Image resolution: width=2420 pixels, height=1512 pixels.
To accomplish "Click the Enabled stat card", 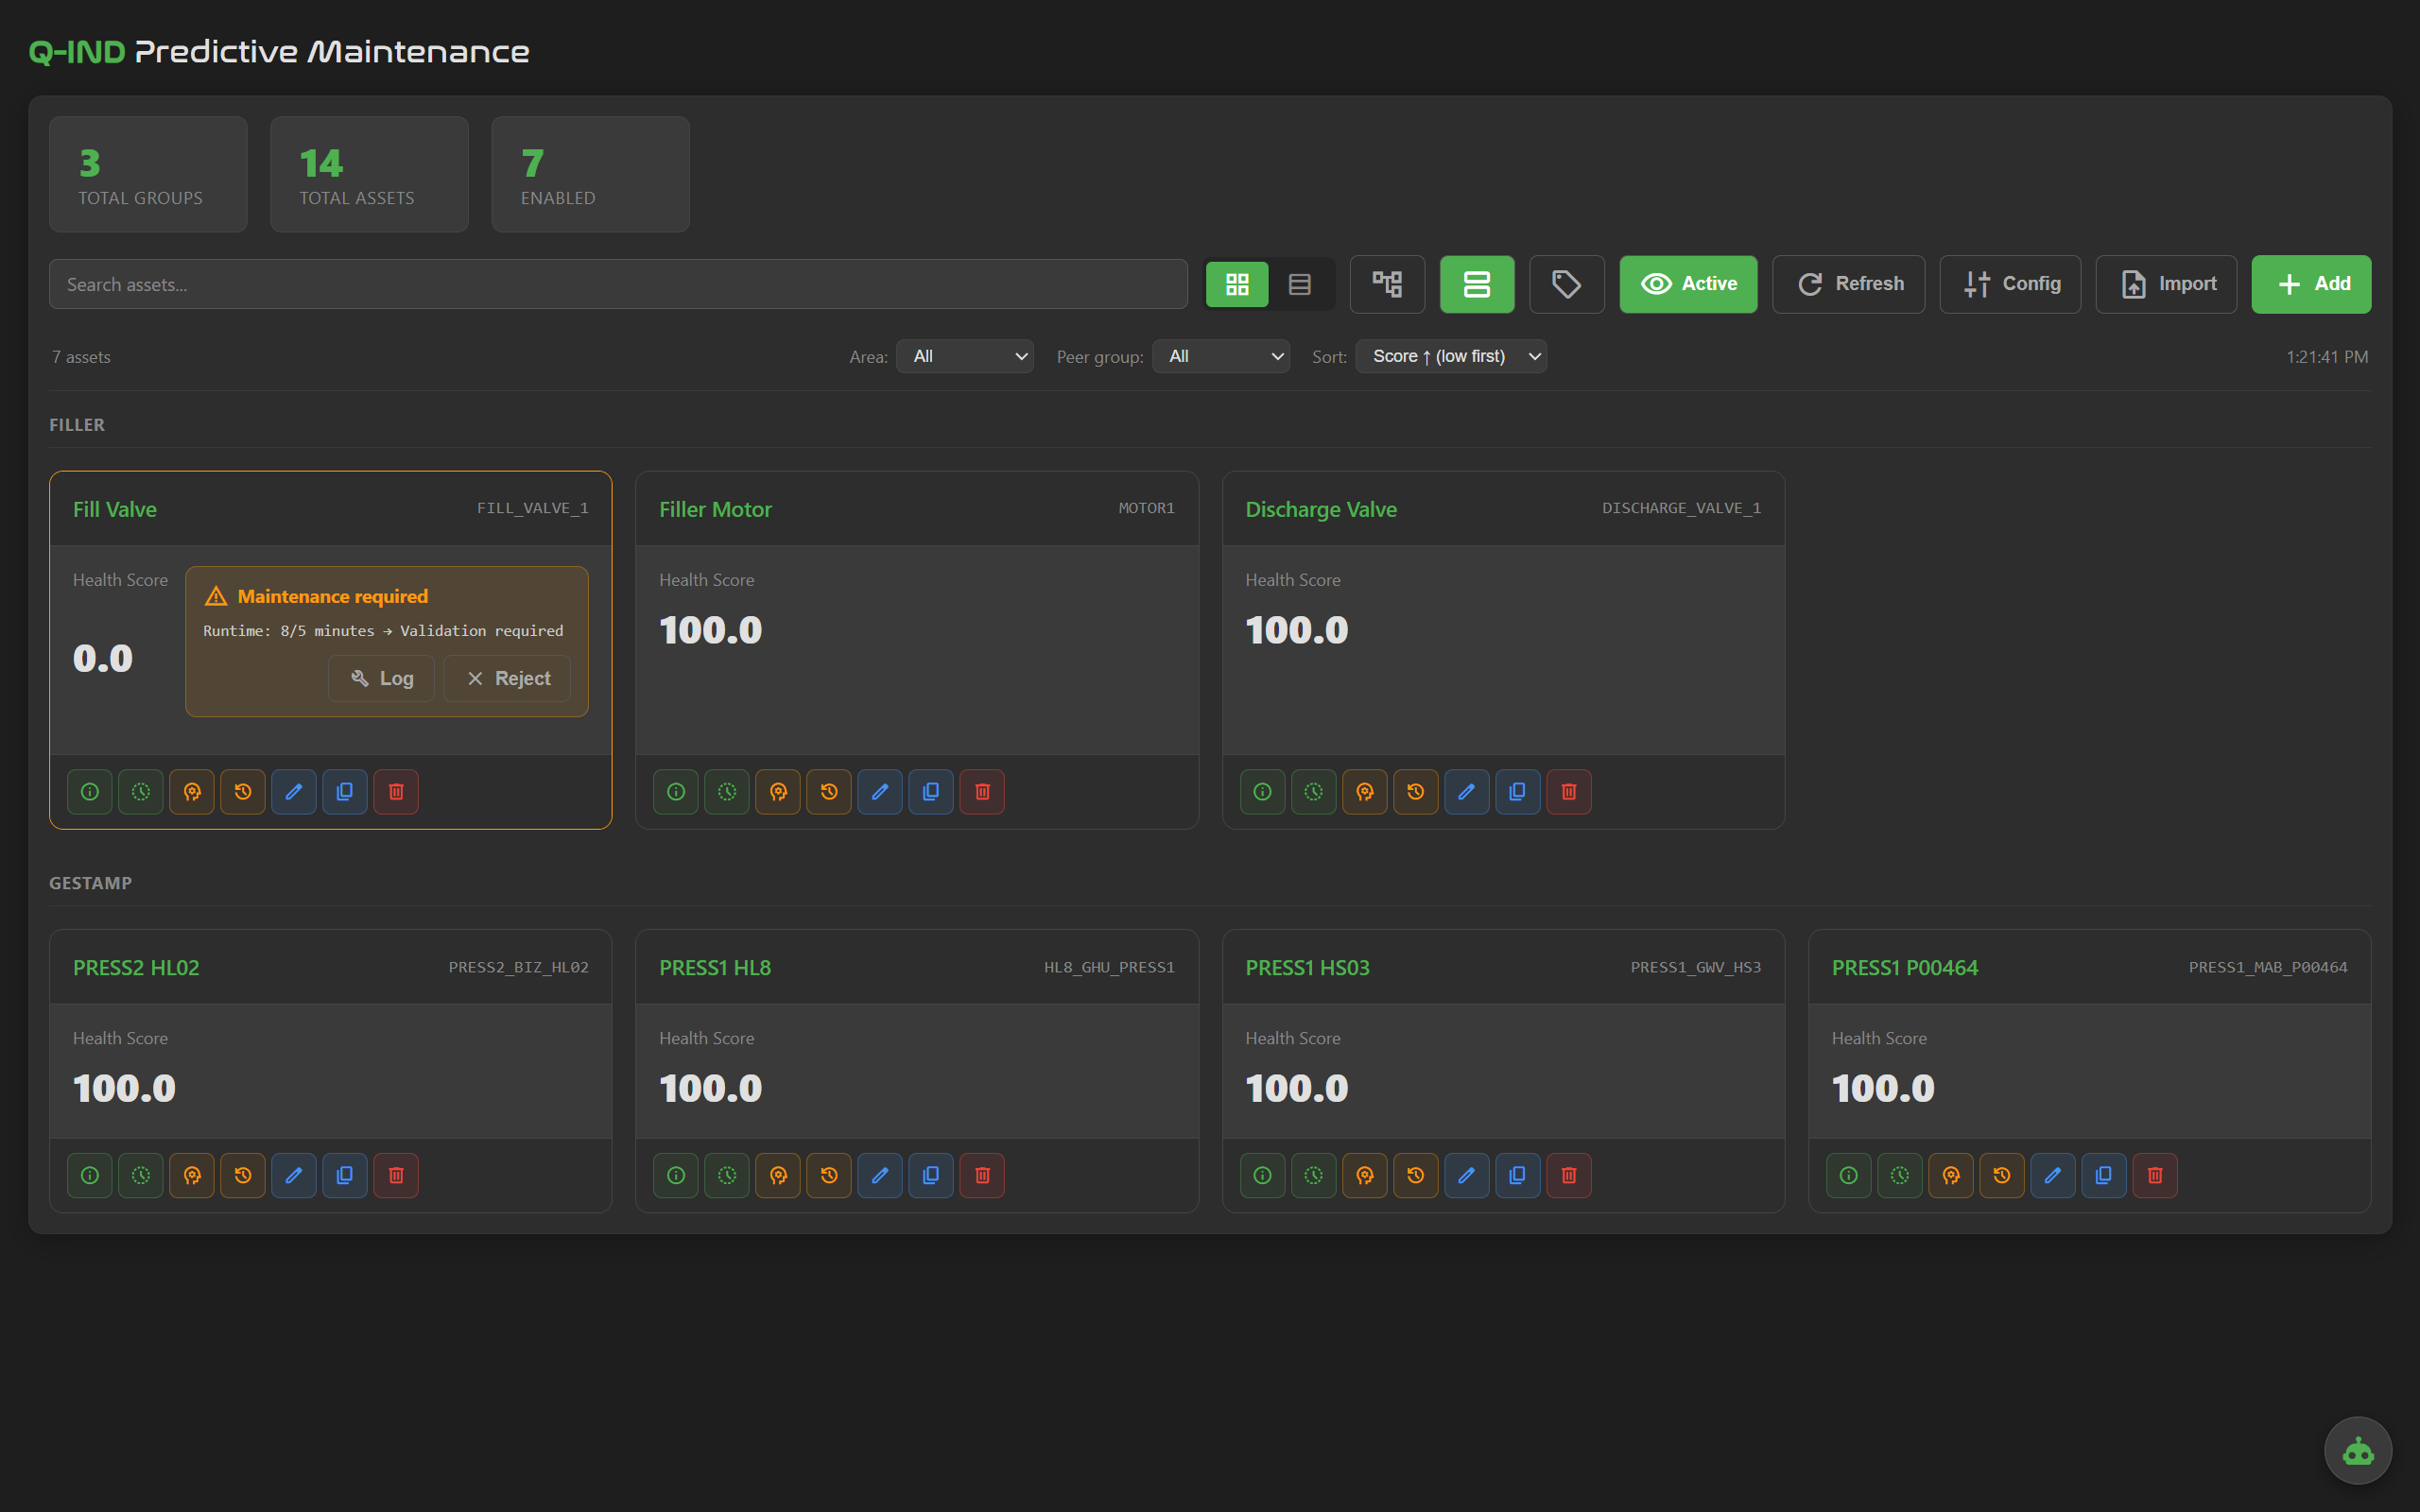I will 590,175.
